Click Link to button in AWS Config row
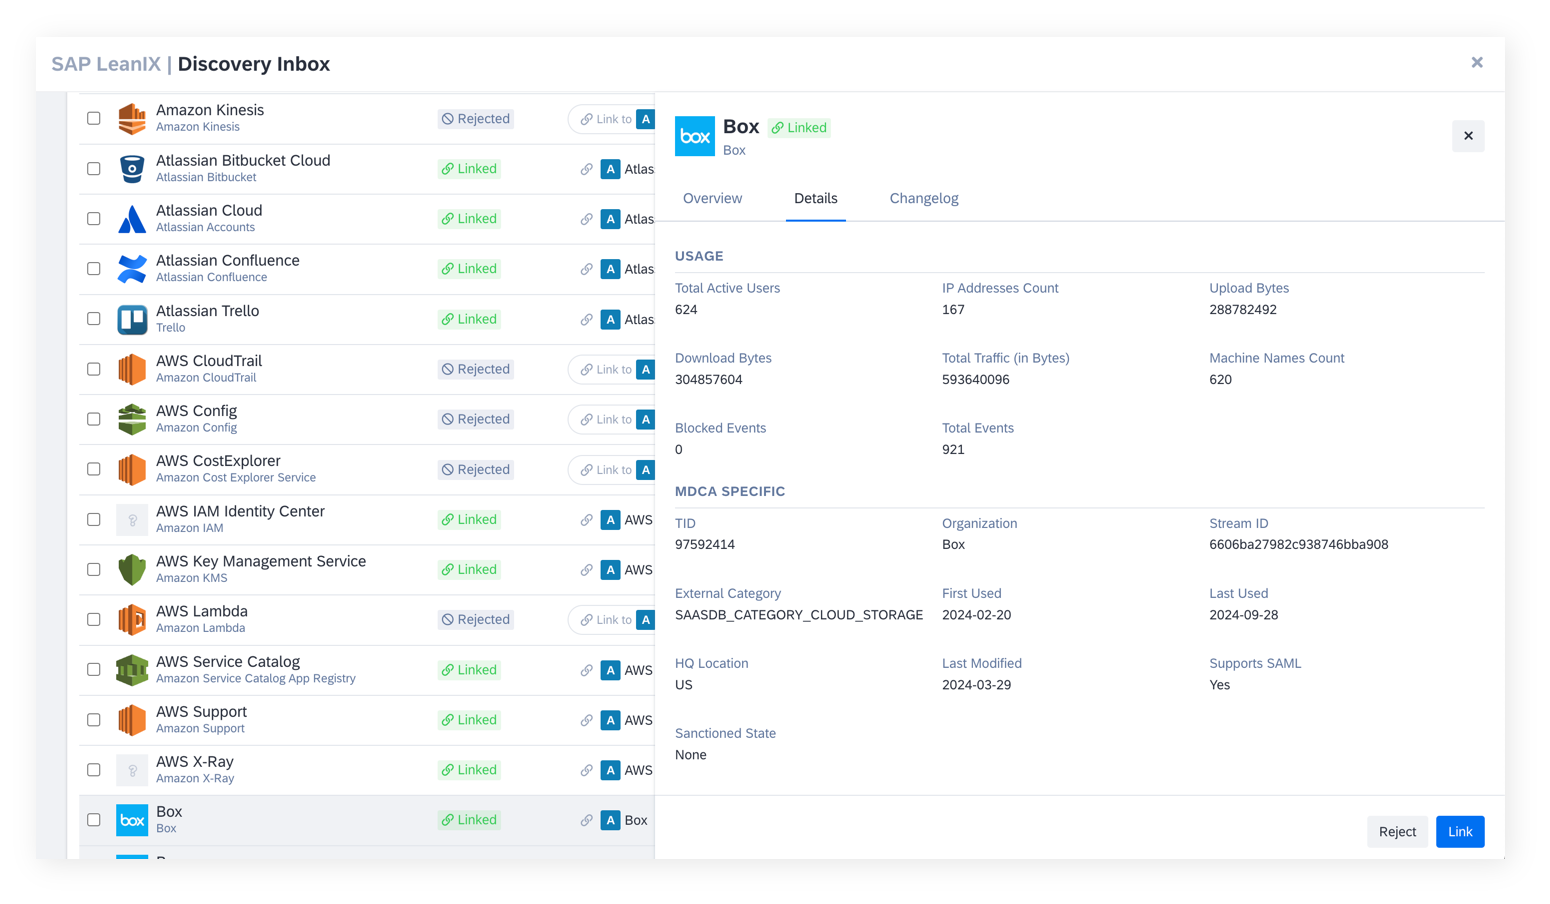 tap(611, 419)
